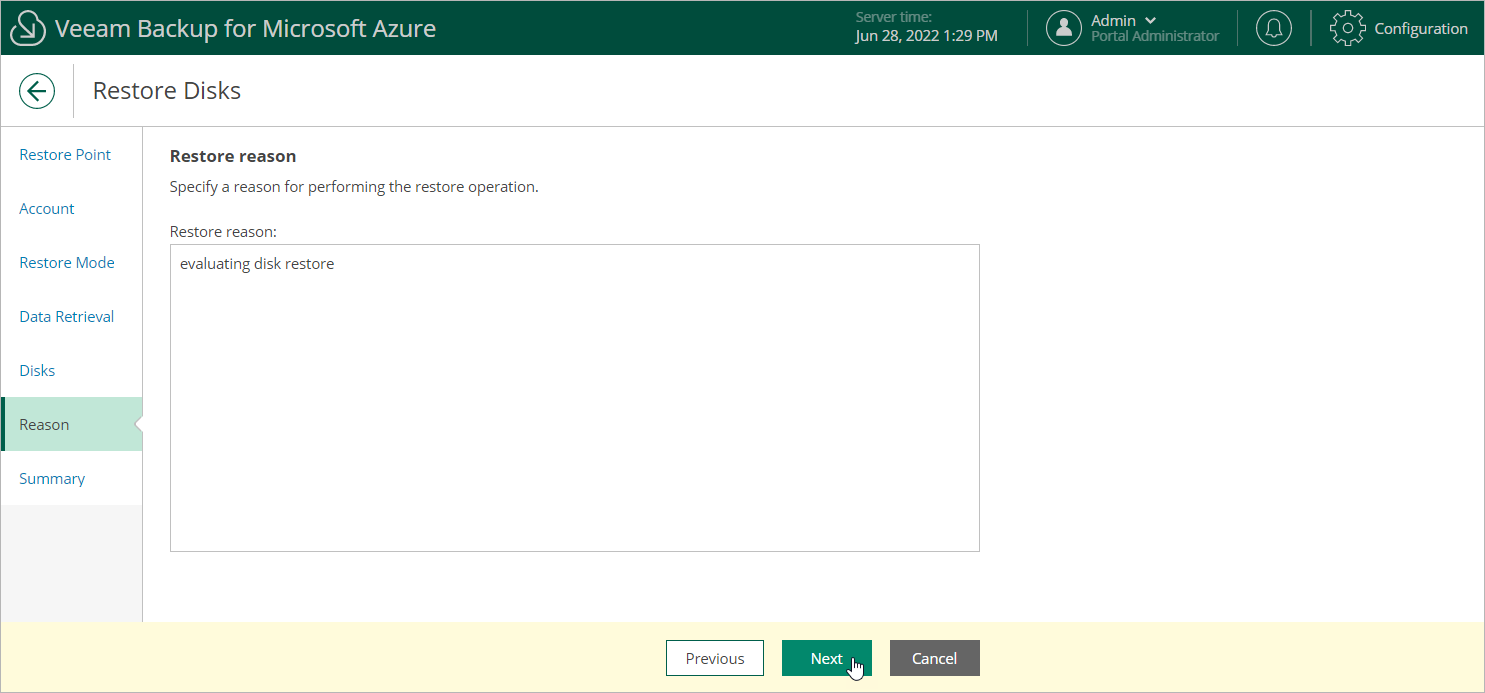
Task: Click the Restore Disks page title
Action: (x=167, y=91)
